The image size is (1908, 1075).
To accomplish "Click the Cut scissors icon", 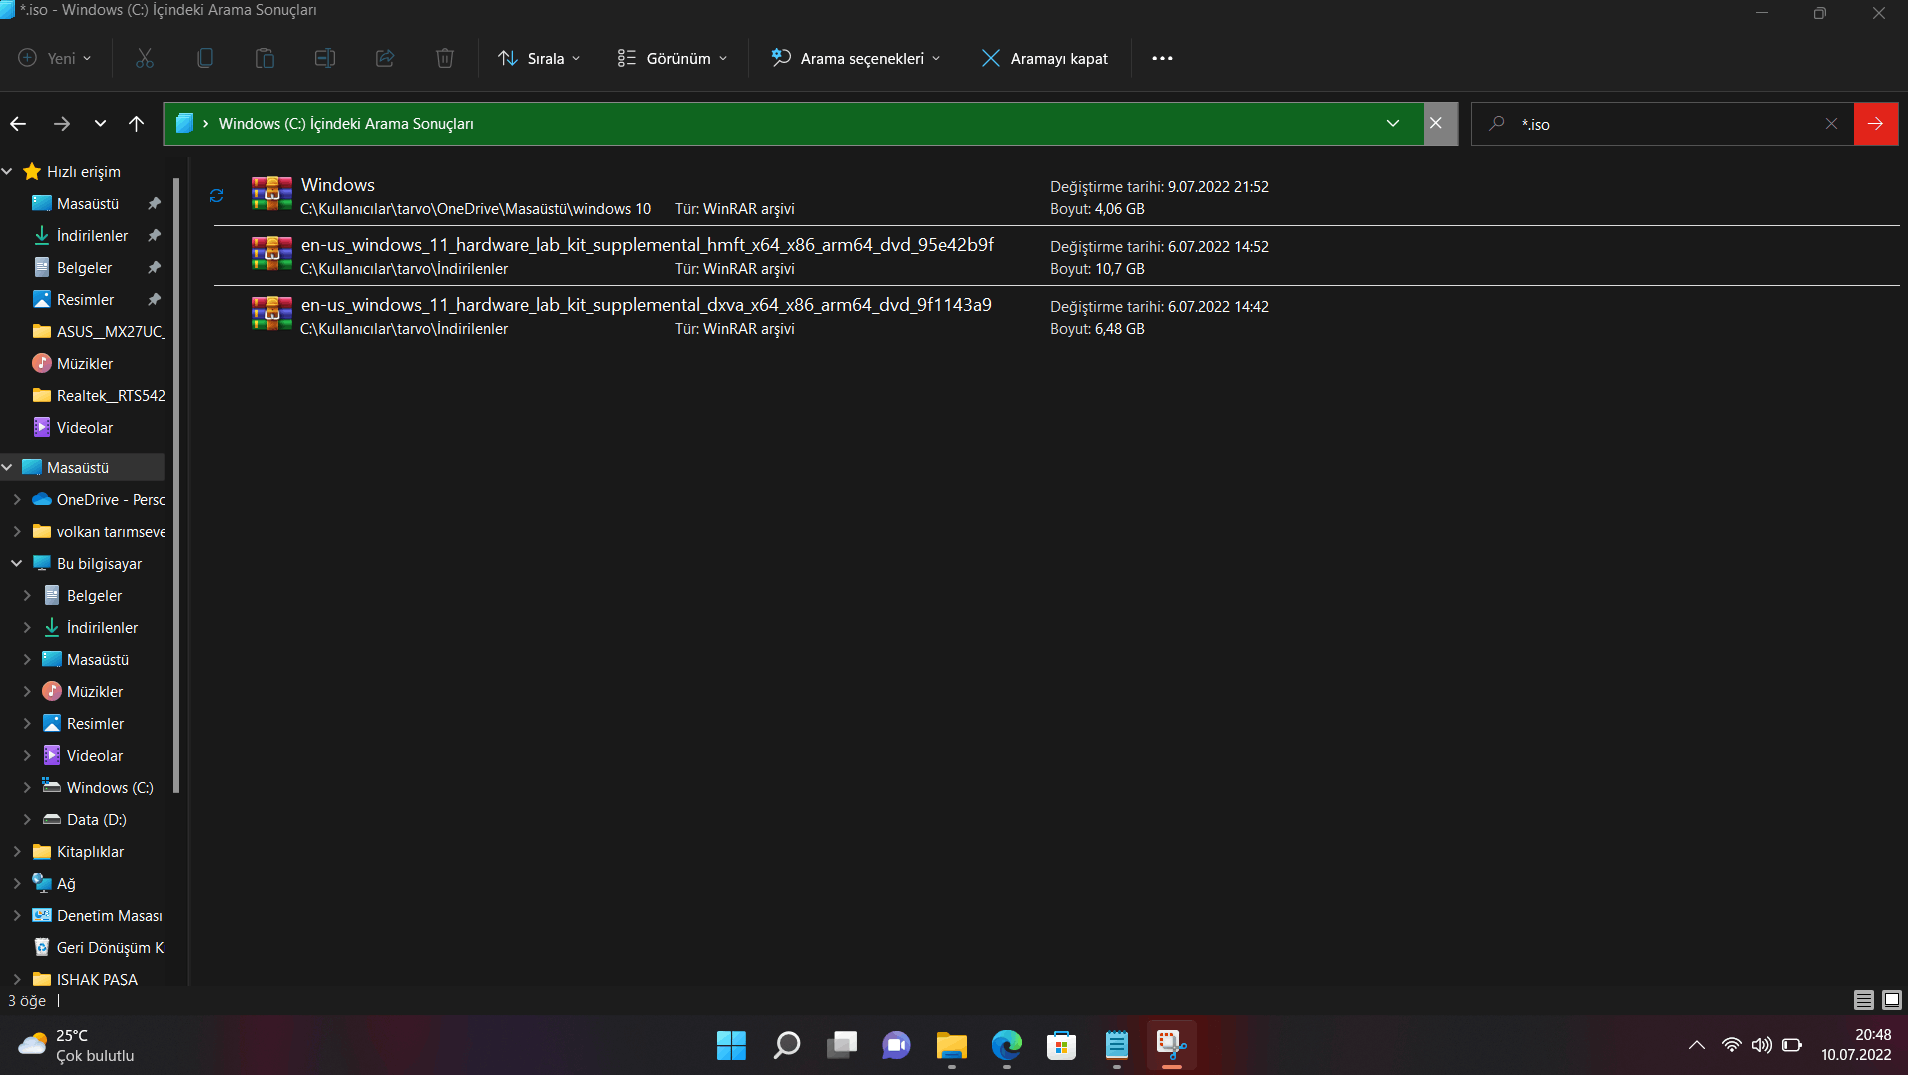I will pos(145,58).
